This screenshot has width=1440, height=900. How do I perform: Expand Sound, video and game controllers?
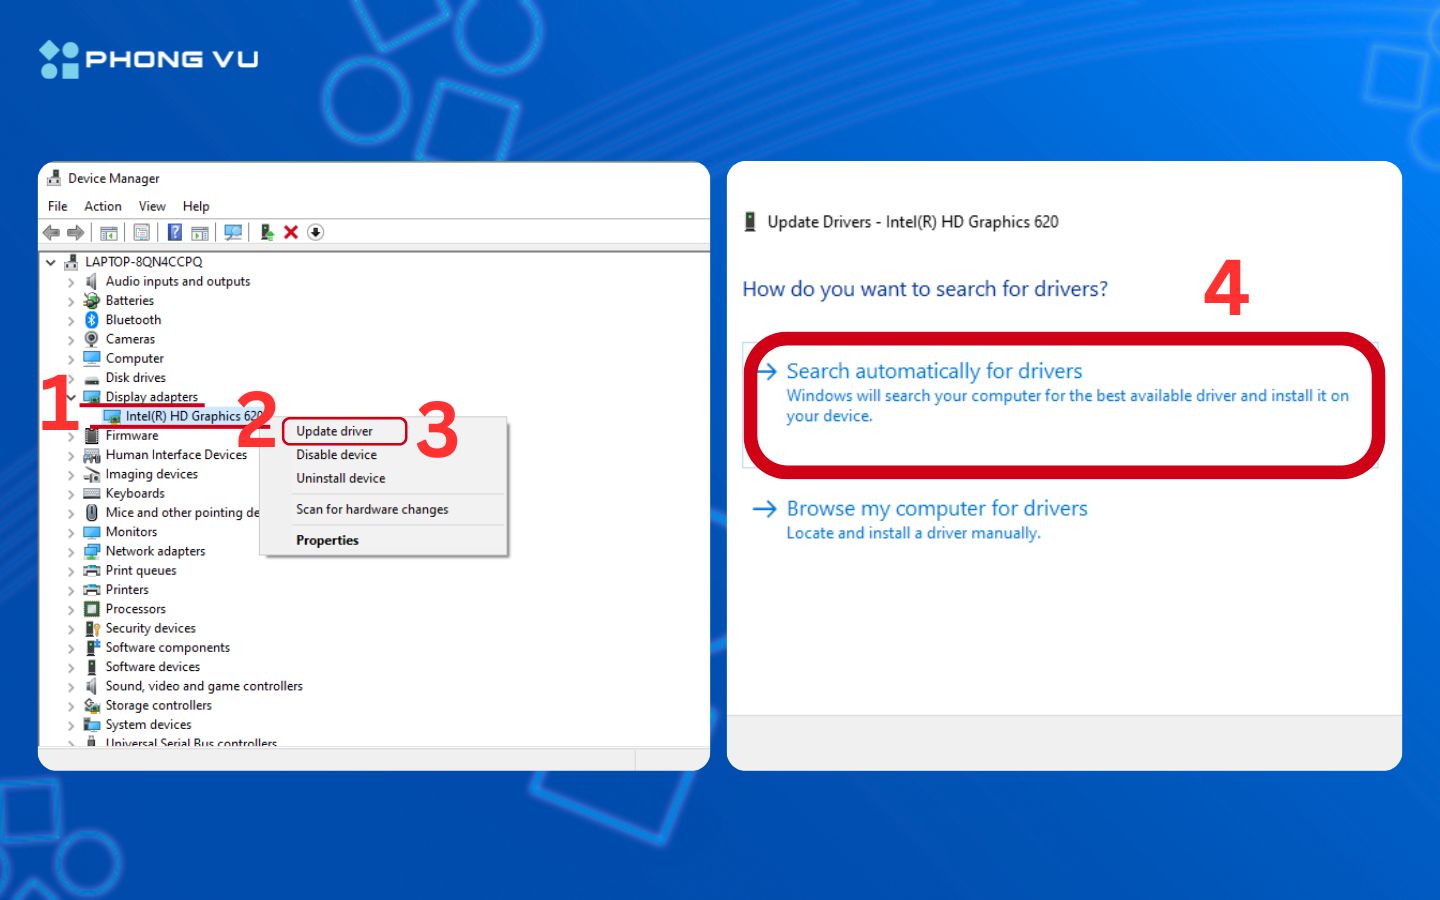tap(71, 687)
